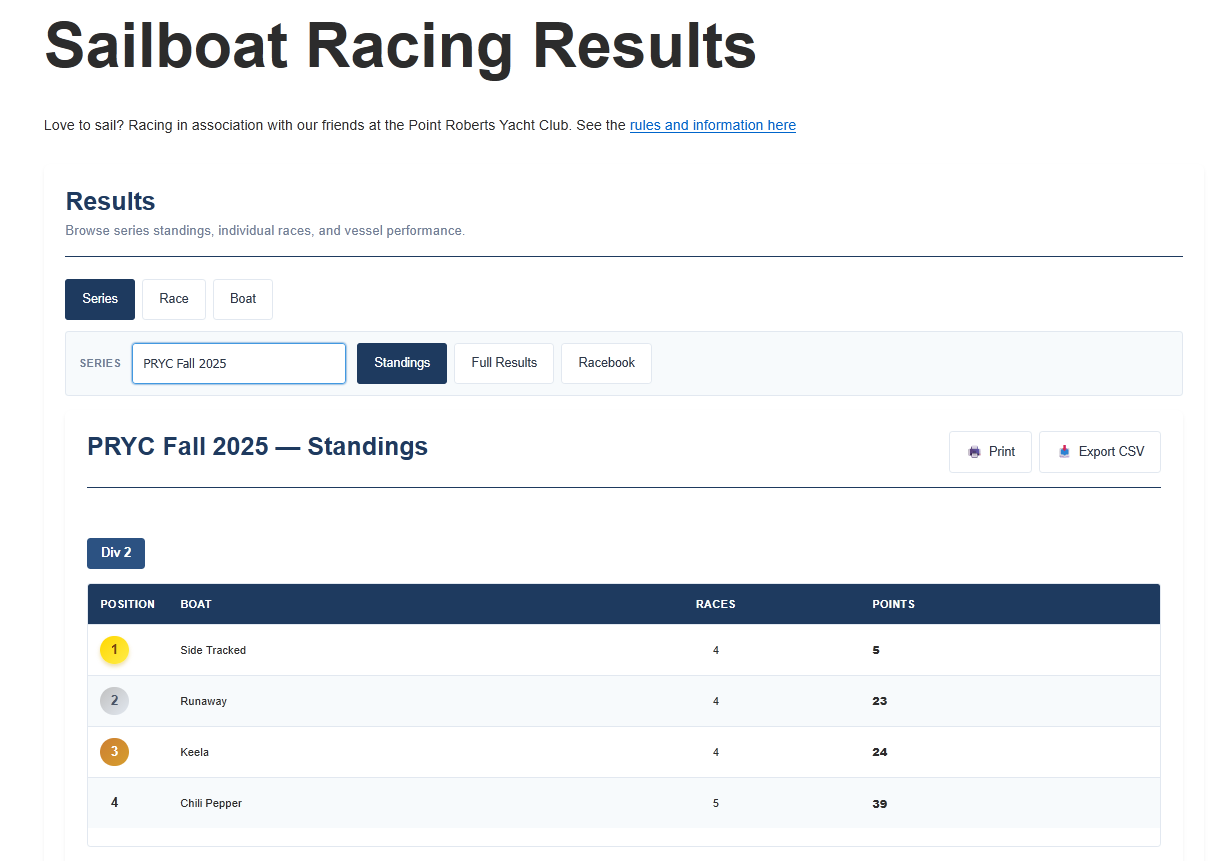This screenshot has width=1225, height=861.
Task: Open the Racebook view
Action: point(606,363)
